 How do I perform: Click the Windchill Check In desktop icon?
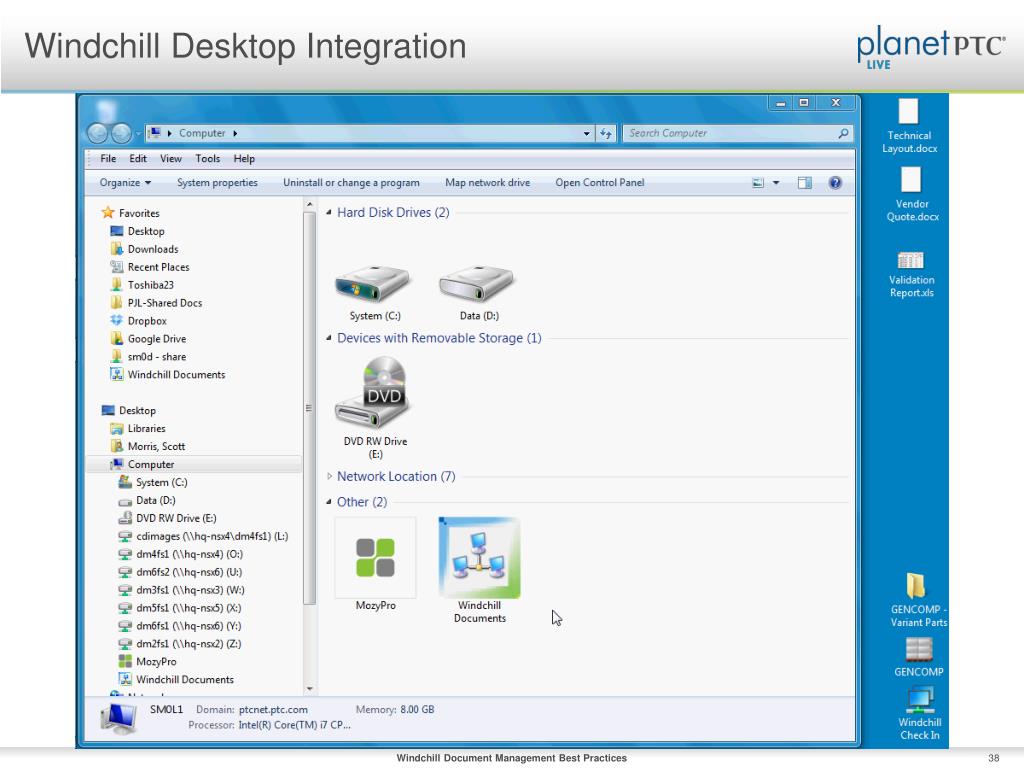click(x=920, y=713)
